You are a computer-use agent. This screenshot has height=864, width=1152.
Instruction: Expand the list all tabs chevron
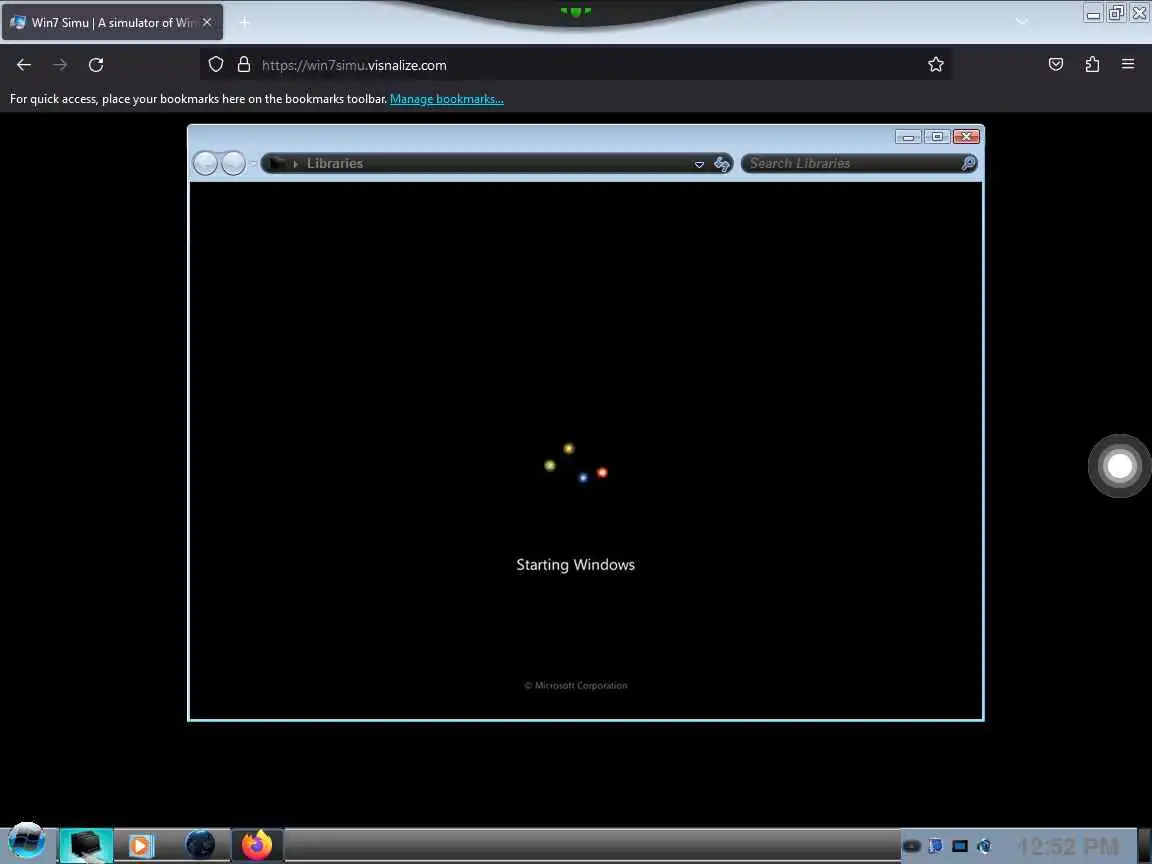pos(1022,21)
